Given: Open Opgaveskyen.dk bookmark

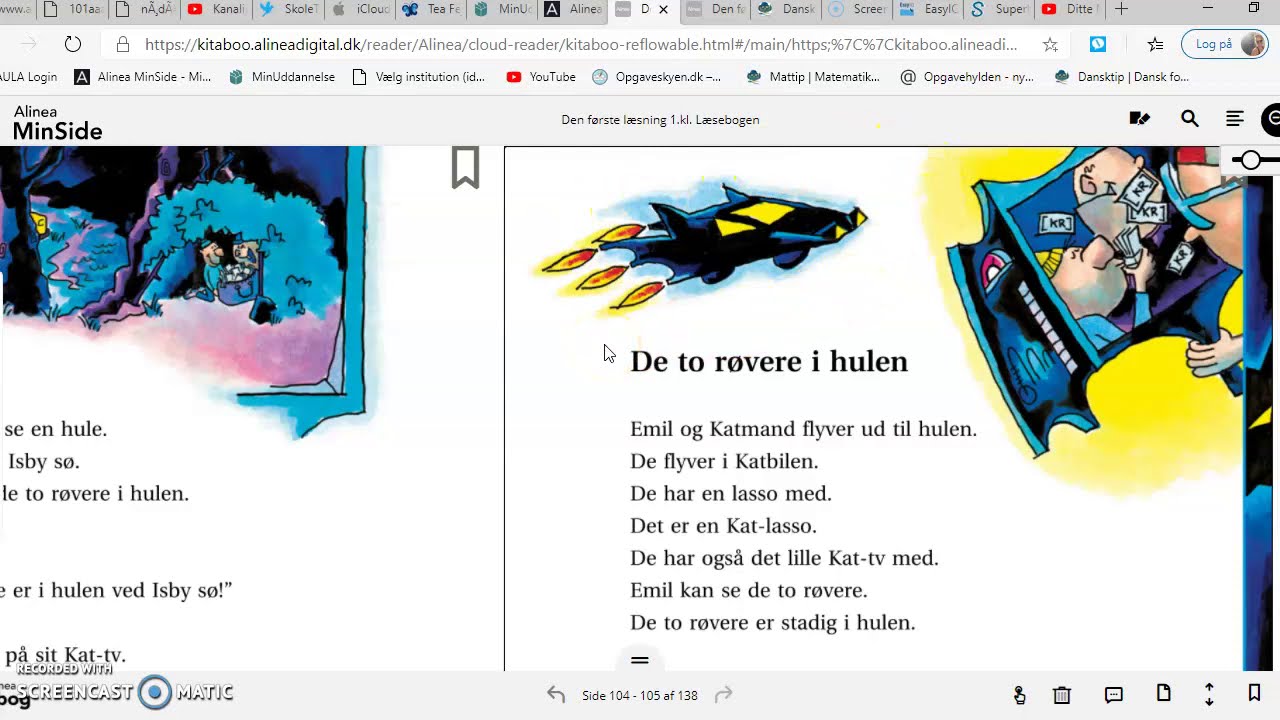Looking at the screenshot, I should pyautogui.click(x=657, y=77).
